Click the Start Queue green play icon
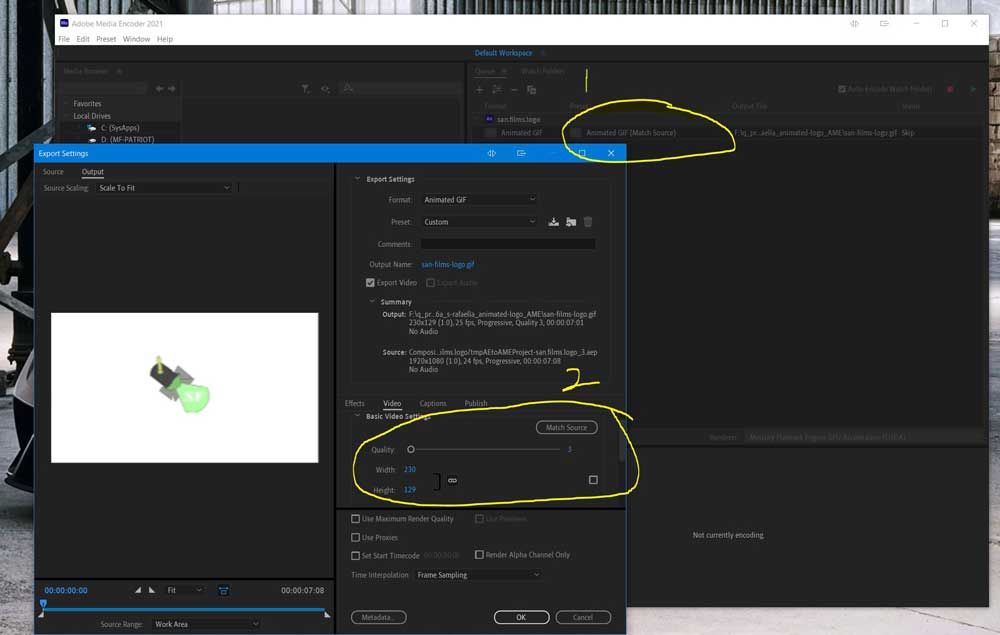This screenshot has width=1000, height=635. (973, 90)
